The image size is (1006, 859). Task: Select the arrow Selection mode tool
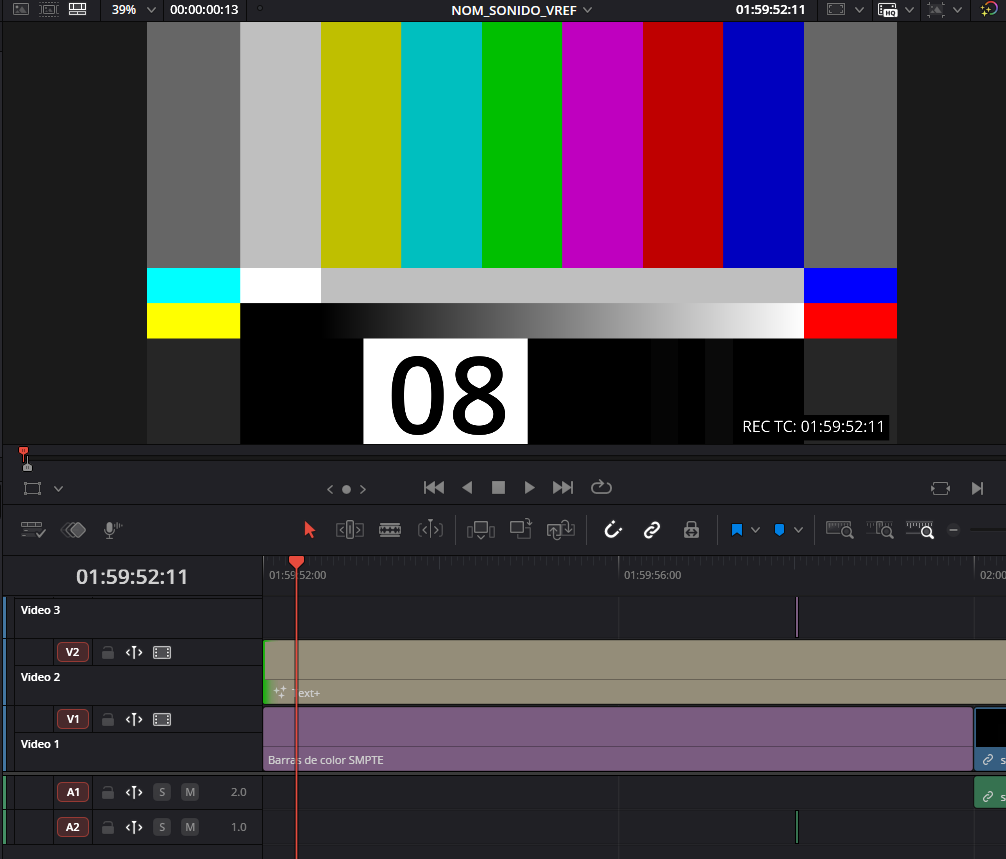point(310,530)
